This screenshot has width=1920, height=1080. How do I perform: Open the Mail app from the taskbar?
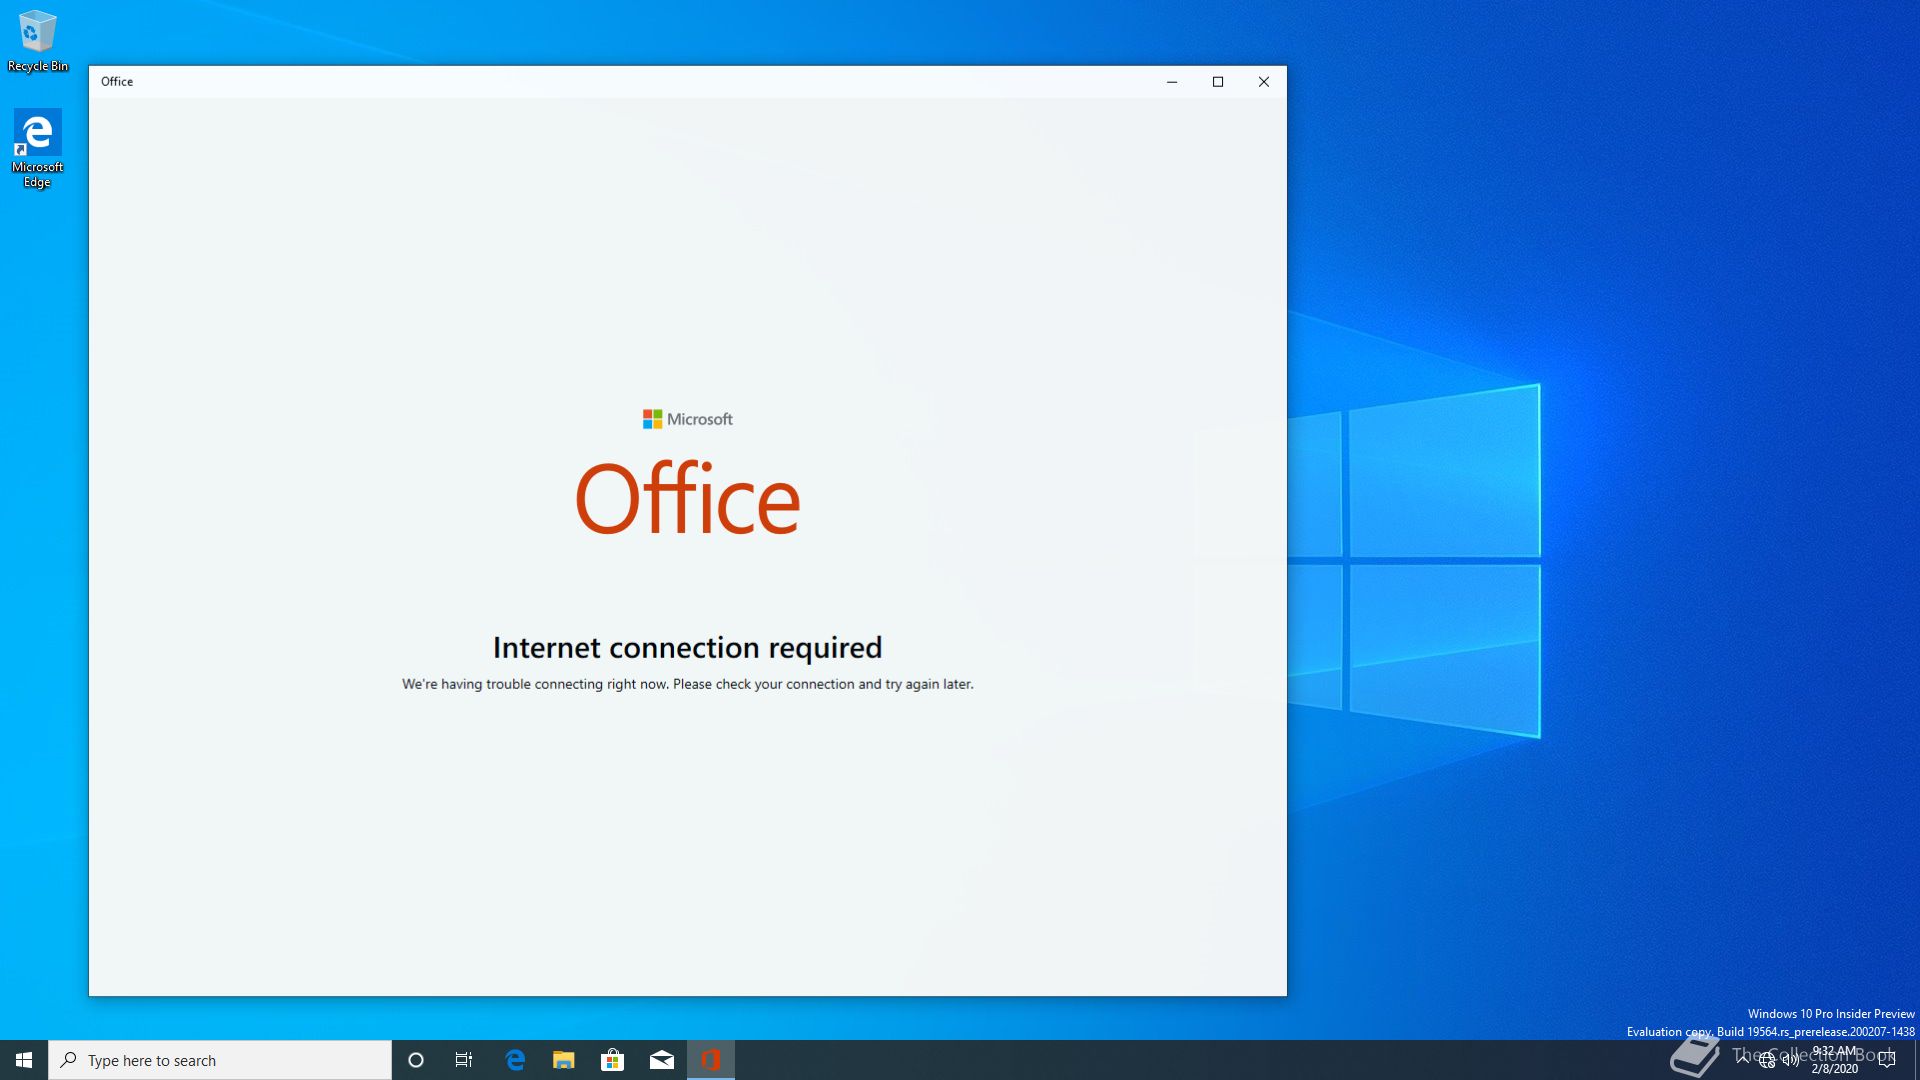[x=662, y=1060]
